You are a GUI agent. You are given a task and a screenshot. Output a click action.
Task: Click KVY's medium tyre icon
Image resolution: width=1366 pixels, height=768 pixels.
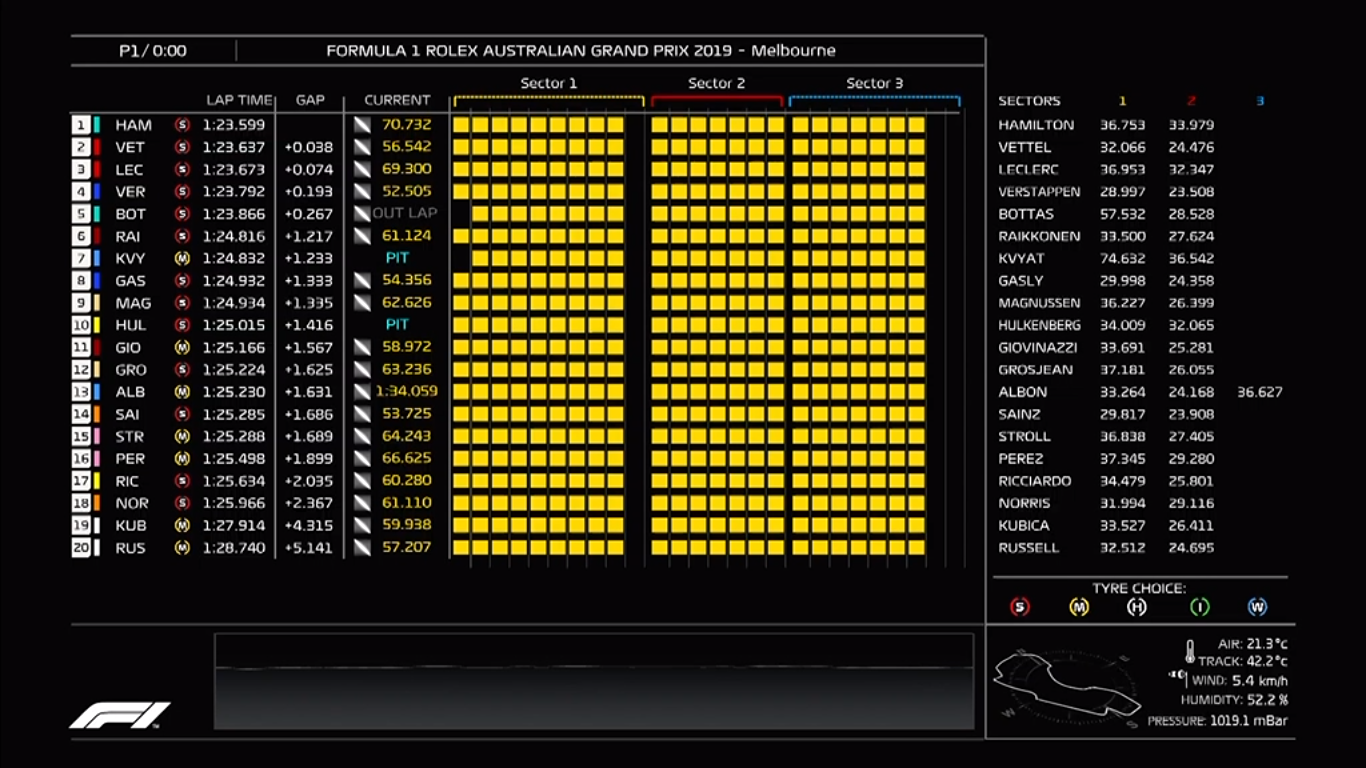tap(182, 258)
